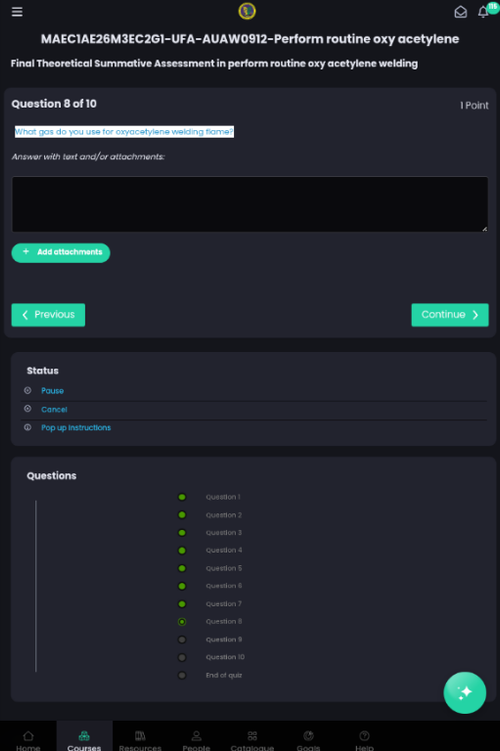The width and height of the screenshot is (500, 751).
Task: Open the hamburger menu
Action: (17, 12)
